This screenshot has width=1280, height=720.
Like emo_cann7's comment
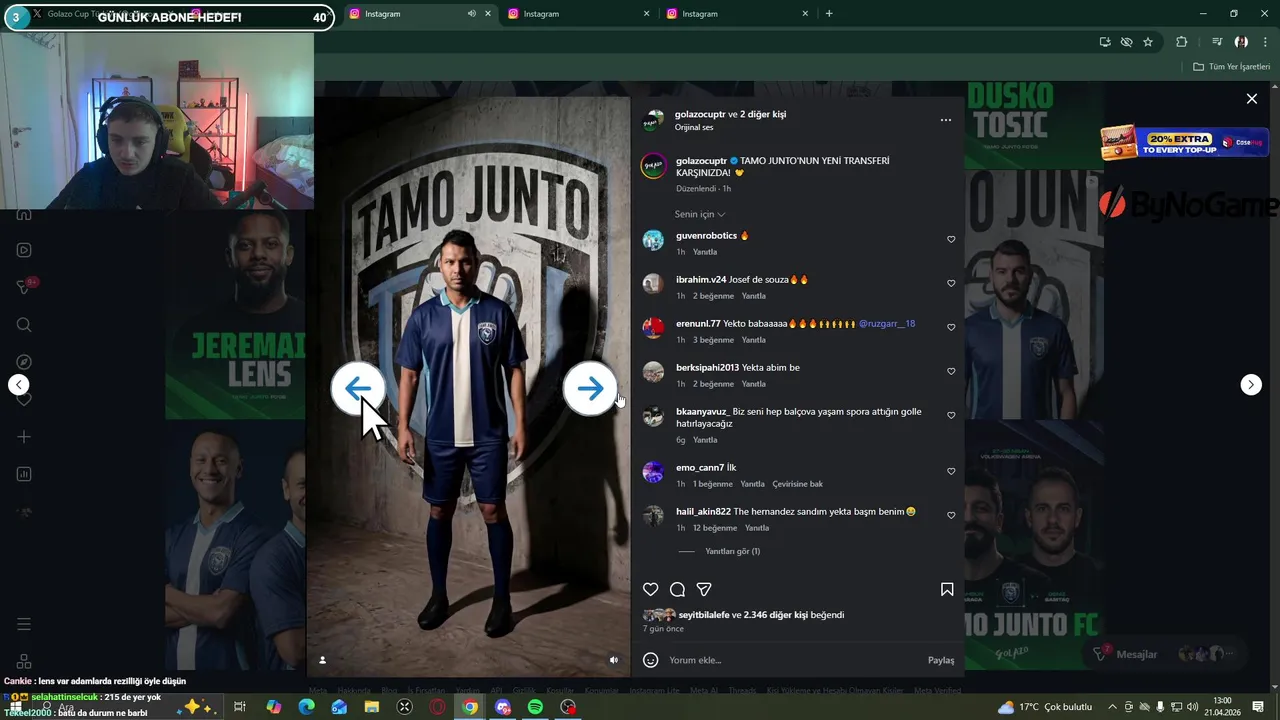click(x=951, y=471)
